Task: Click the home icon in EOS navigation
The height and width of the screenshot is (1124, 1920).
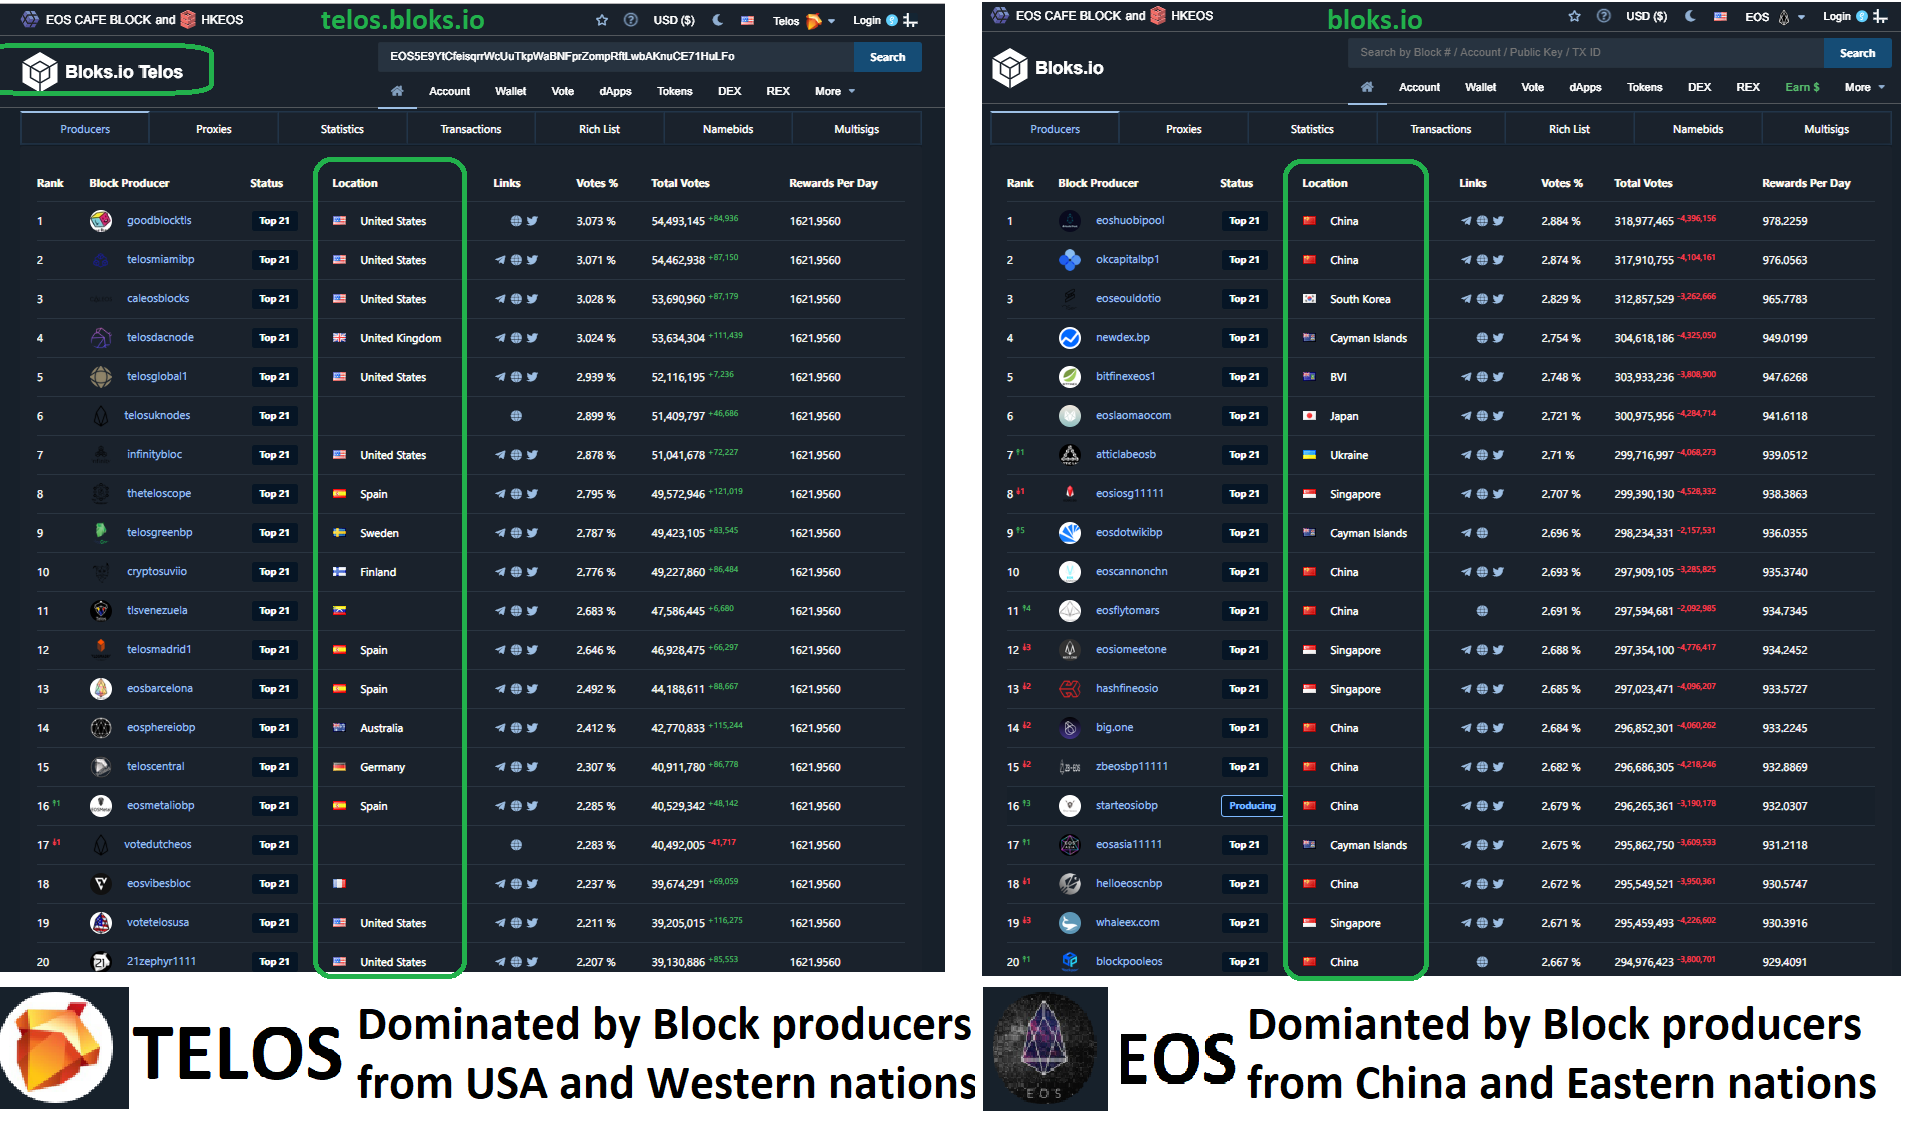Action: [x=1367, y=87]
